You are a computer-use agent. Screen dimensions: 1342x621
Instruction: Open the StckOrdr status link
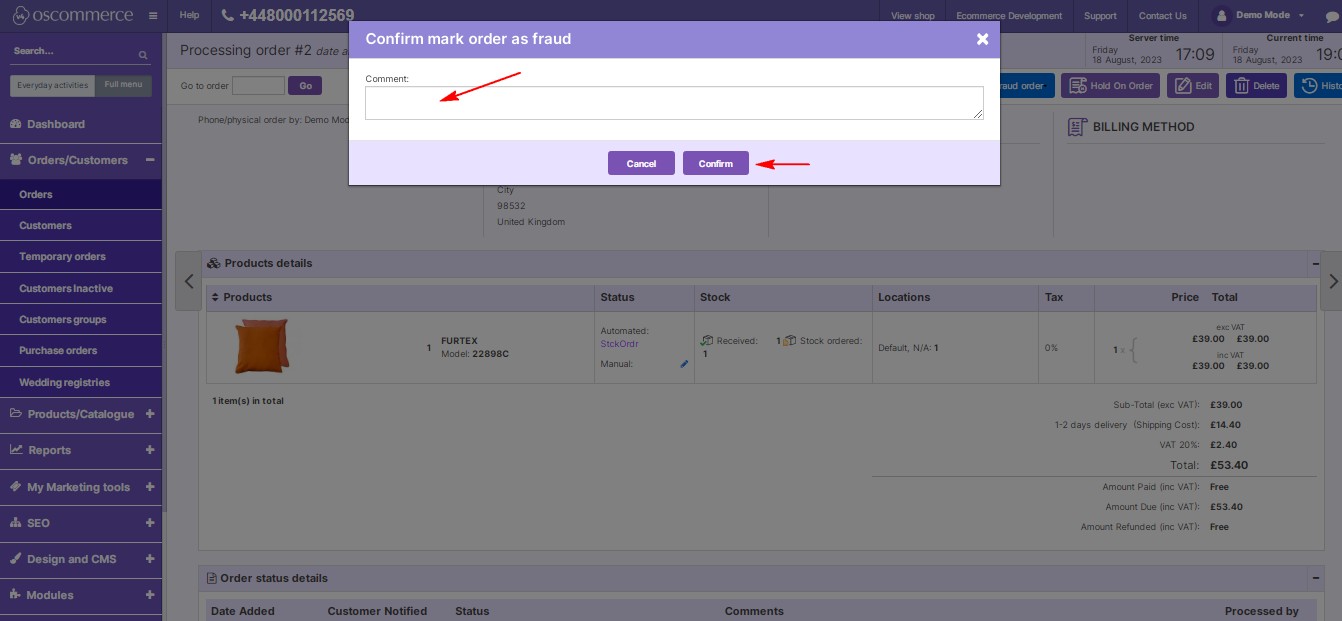pos(620,343)
